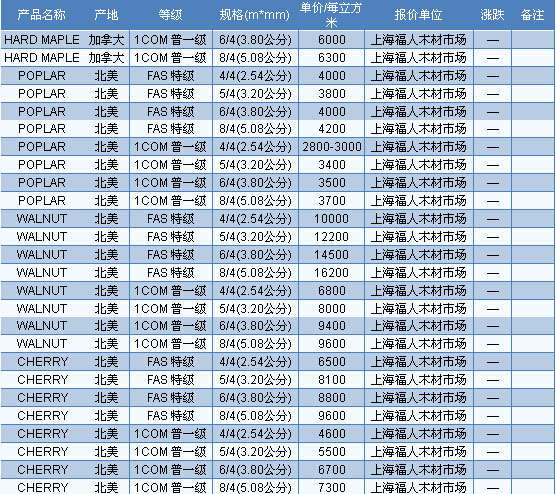Viewport: 556px width, 494px height.
Task: Click the POPLAR price 4200 cell
Action: coord(332,129)
